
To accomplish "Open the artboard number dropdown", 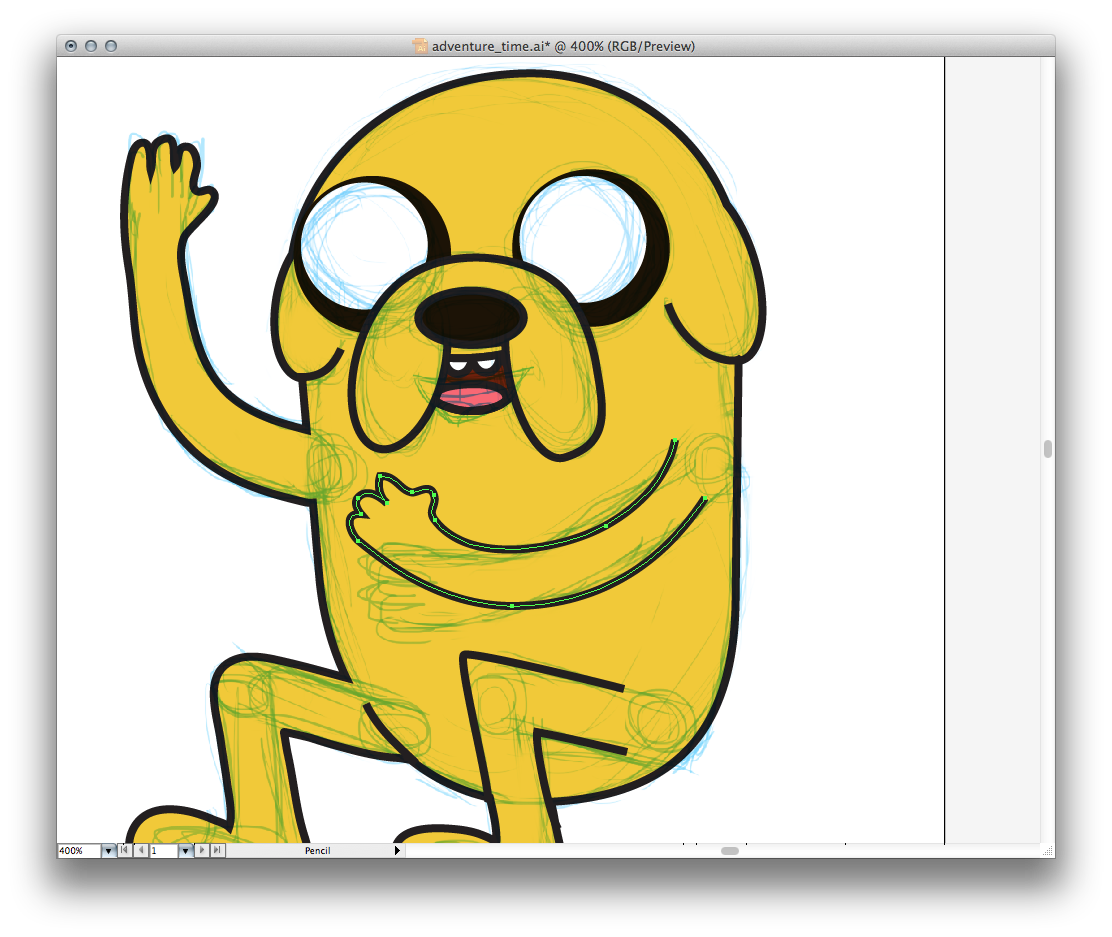I will point(185,851).
